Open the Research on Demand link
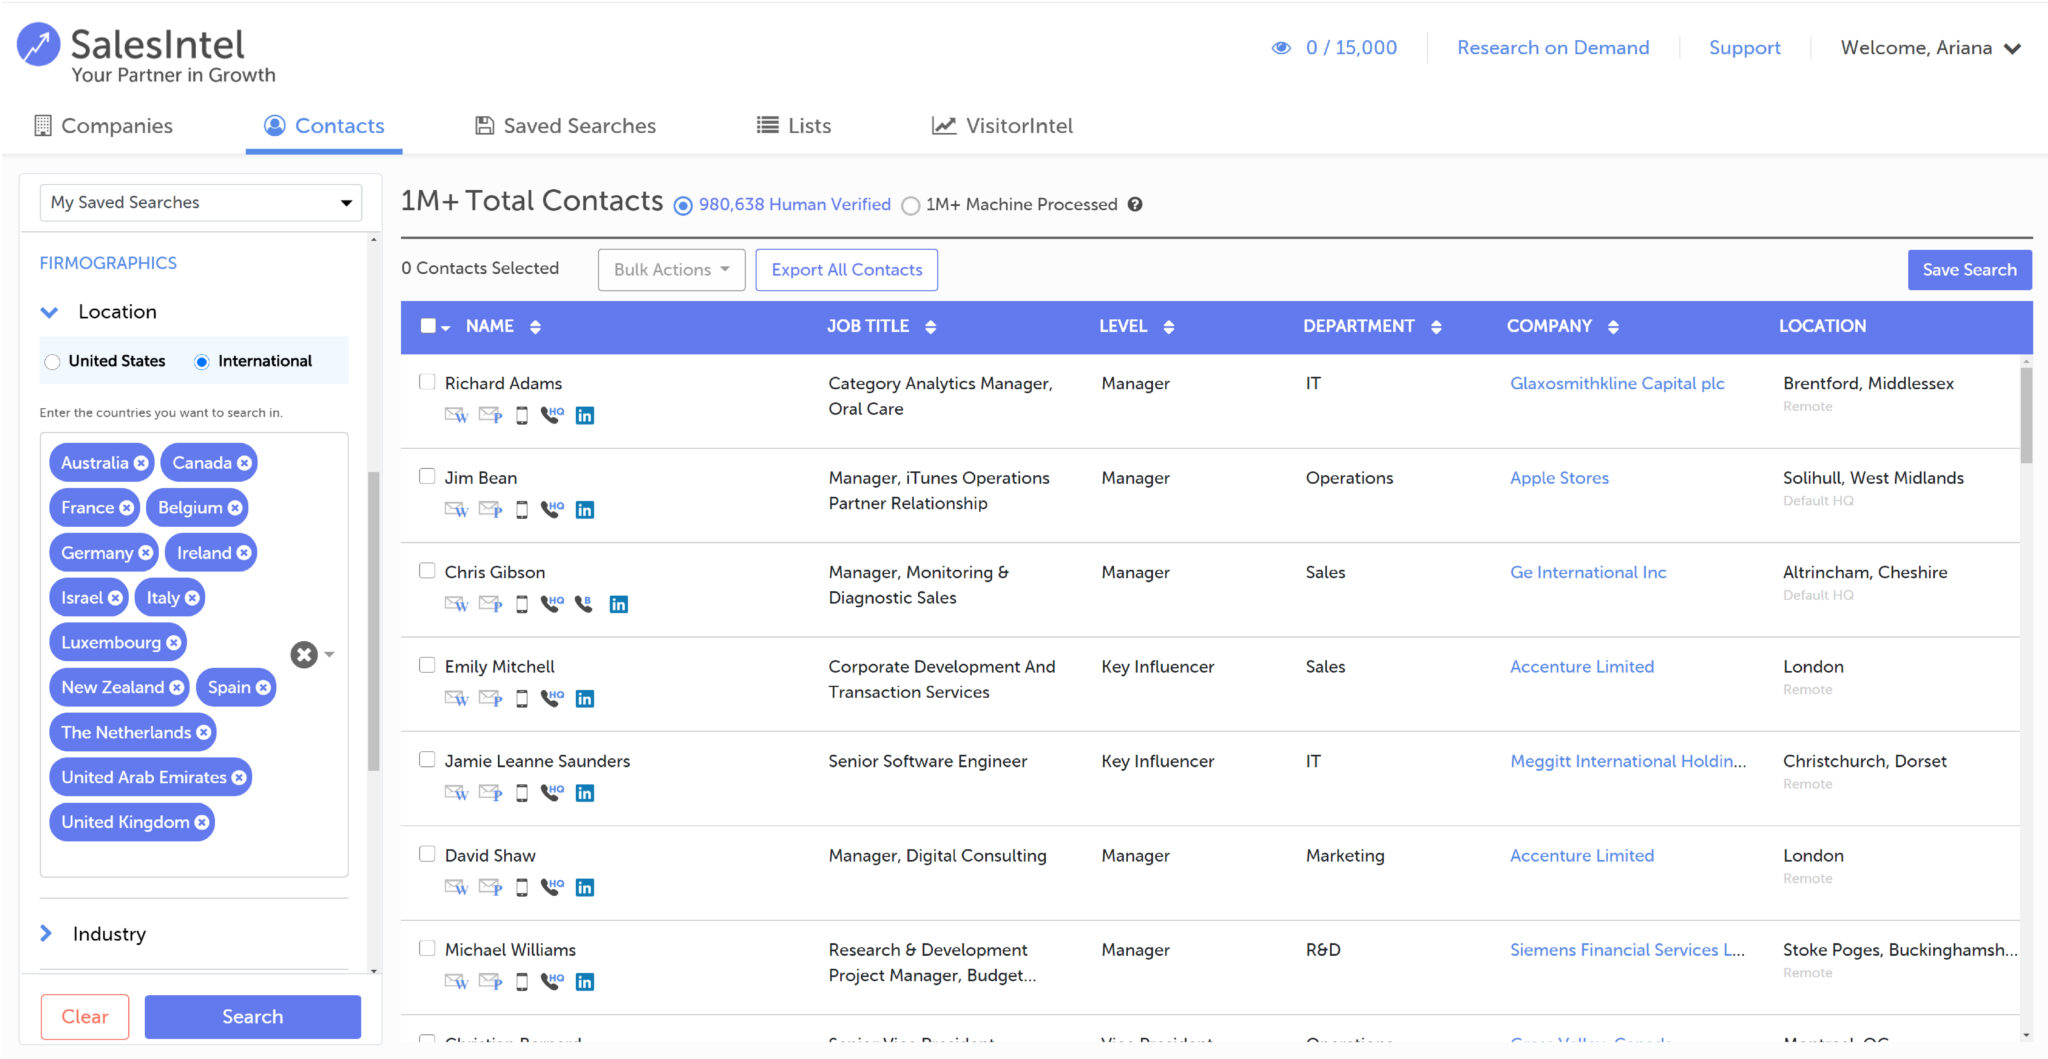The height and width of the screenshot is (1059, 2048). [1553, 47]
